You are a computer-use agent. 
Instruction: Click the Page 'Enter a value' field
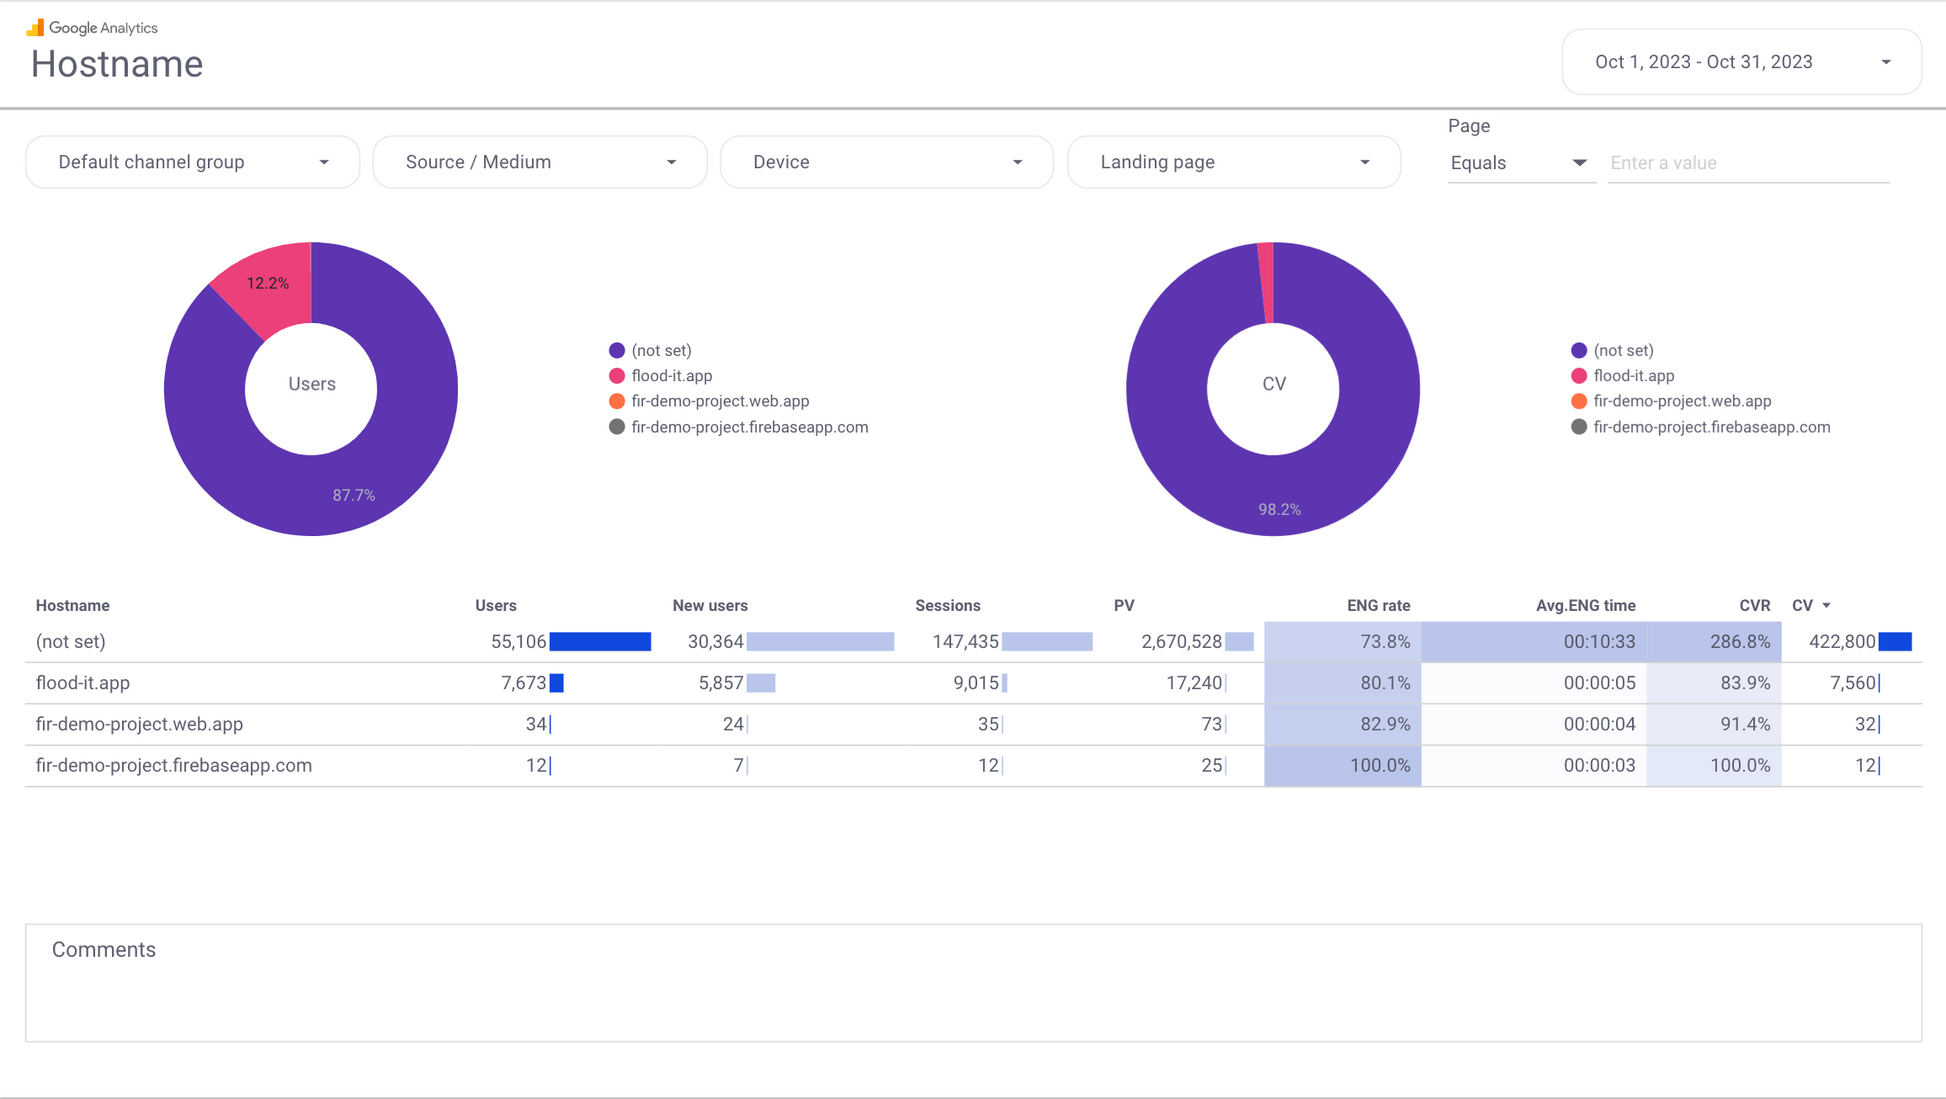coord(1748,163)
